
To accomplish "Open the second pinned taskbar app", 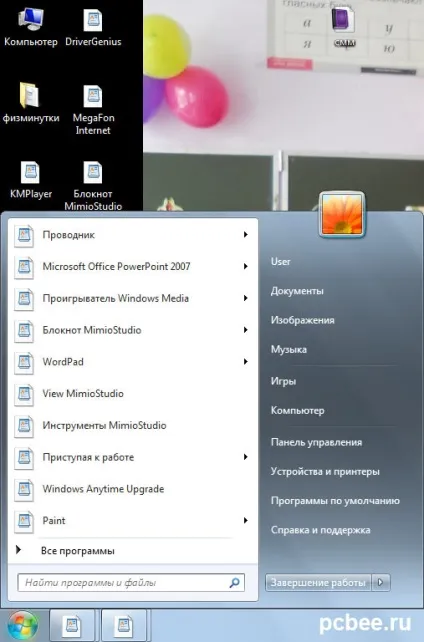I will click(x=124, y=626).
